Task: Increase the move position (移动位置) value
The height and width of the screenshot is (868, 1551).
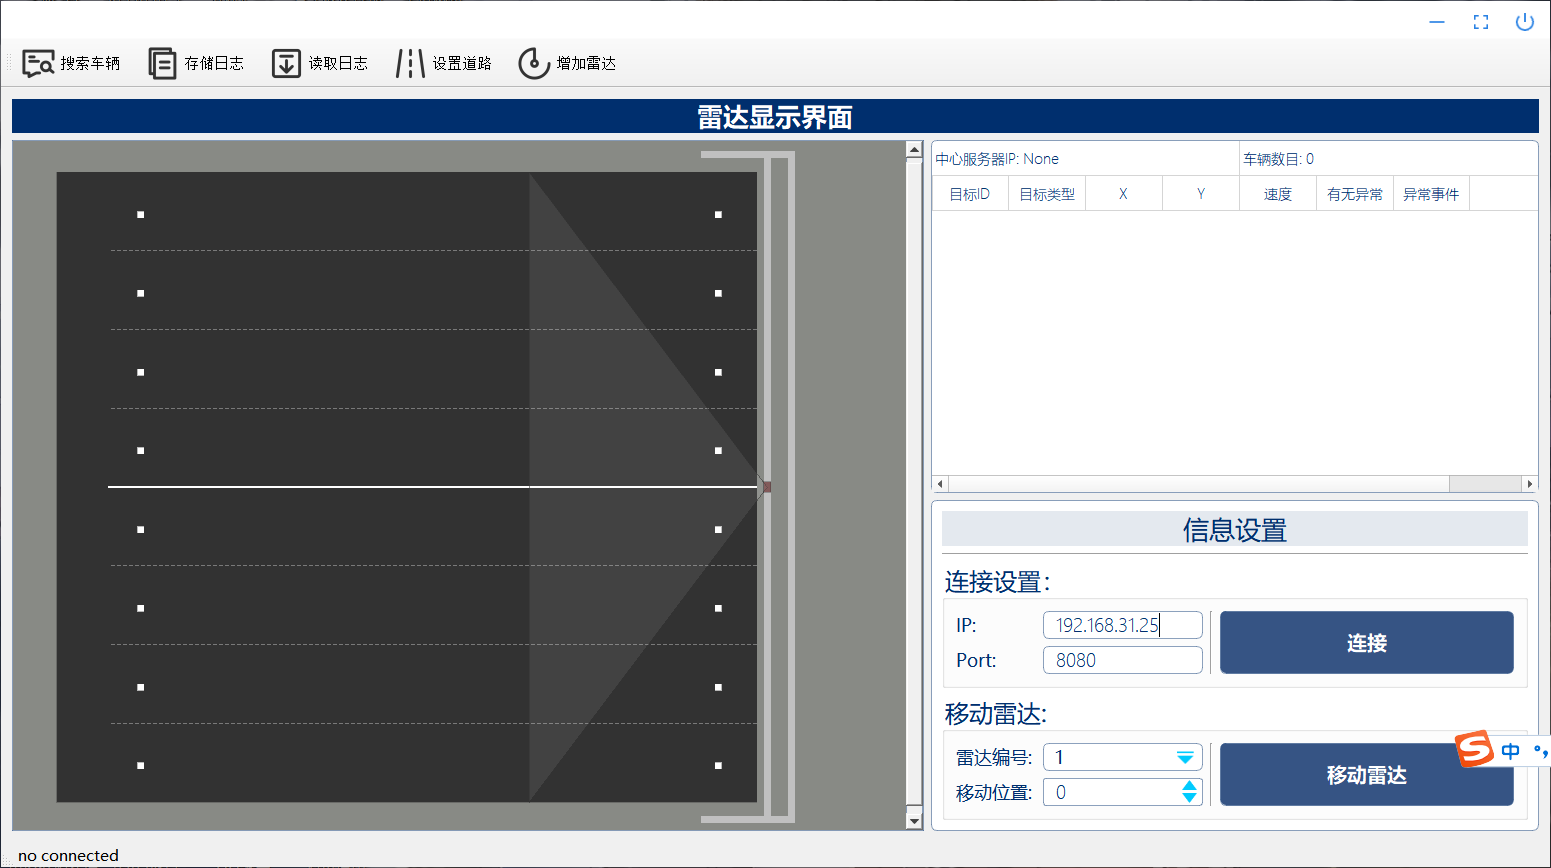Action: [1189, 786]
